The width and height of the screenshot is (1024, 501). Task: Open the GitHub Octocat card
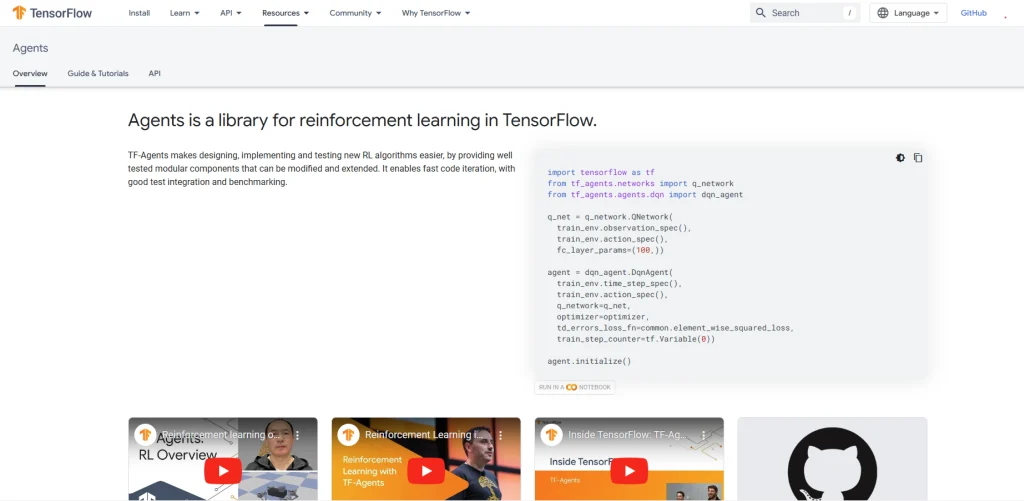tap(832, 459)
